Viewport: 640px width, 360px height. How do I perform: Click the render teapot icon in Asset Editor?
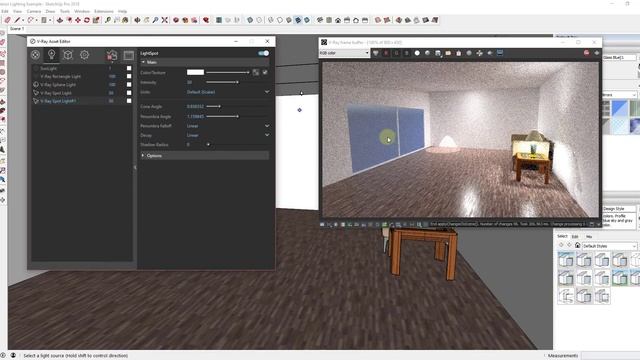coord(112,55)
